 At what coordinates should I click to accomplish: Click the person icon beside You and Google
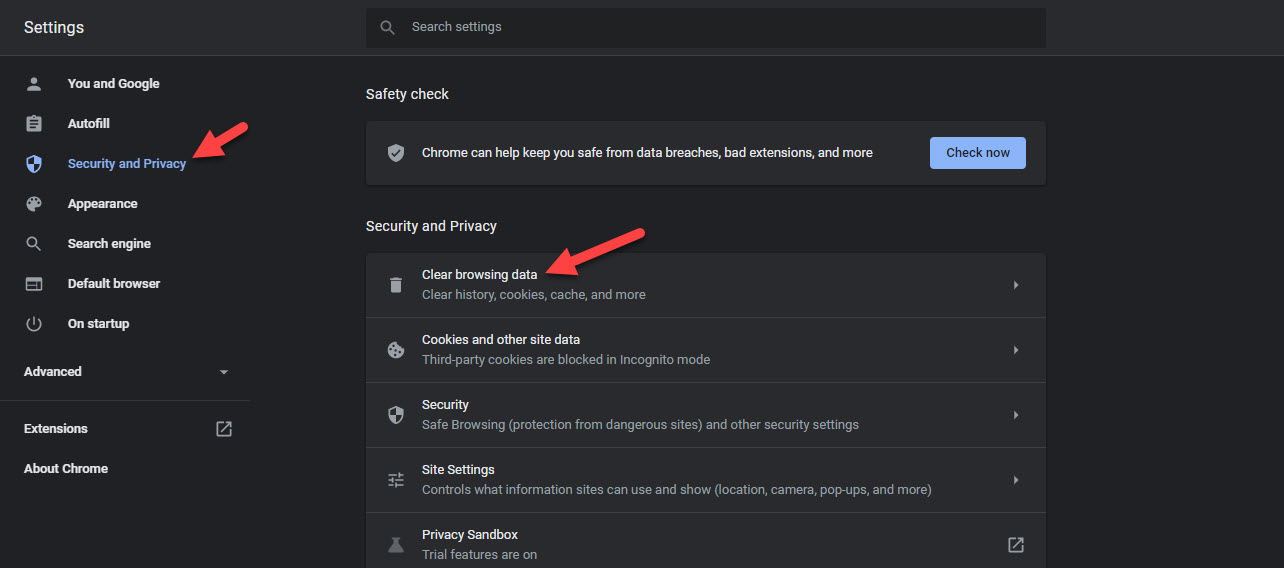pos(34,84)
